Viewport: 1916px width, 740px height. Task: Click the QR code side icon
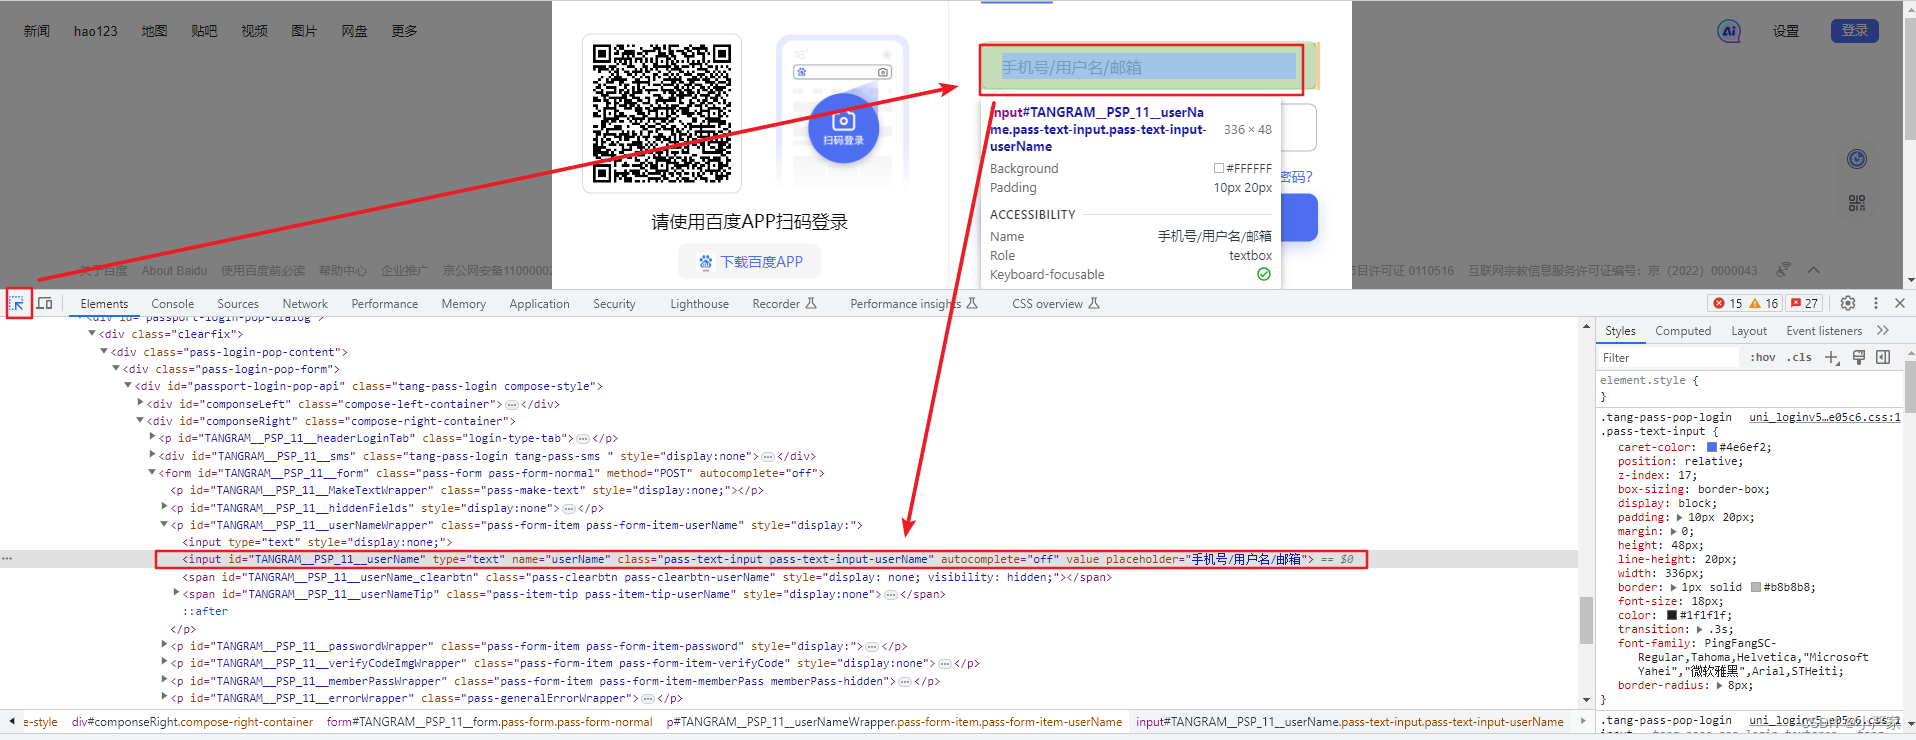tap(1857, 203)
